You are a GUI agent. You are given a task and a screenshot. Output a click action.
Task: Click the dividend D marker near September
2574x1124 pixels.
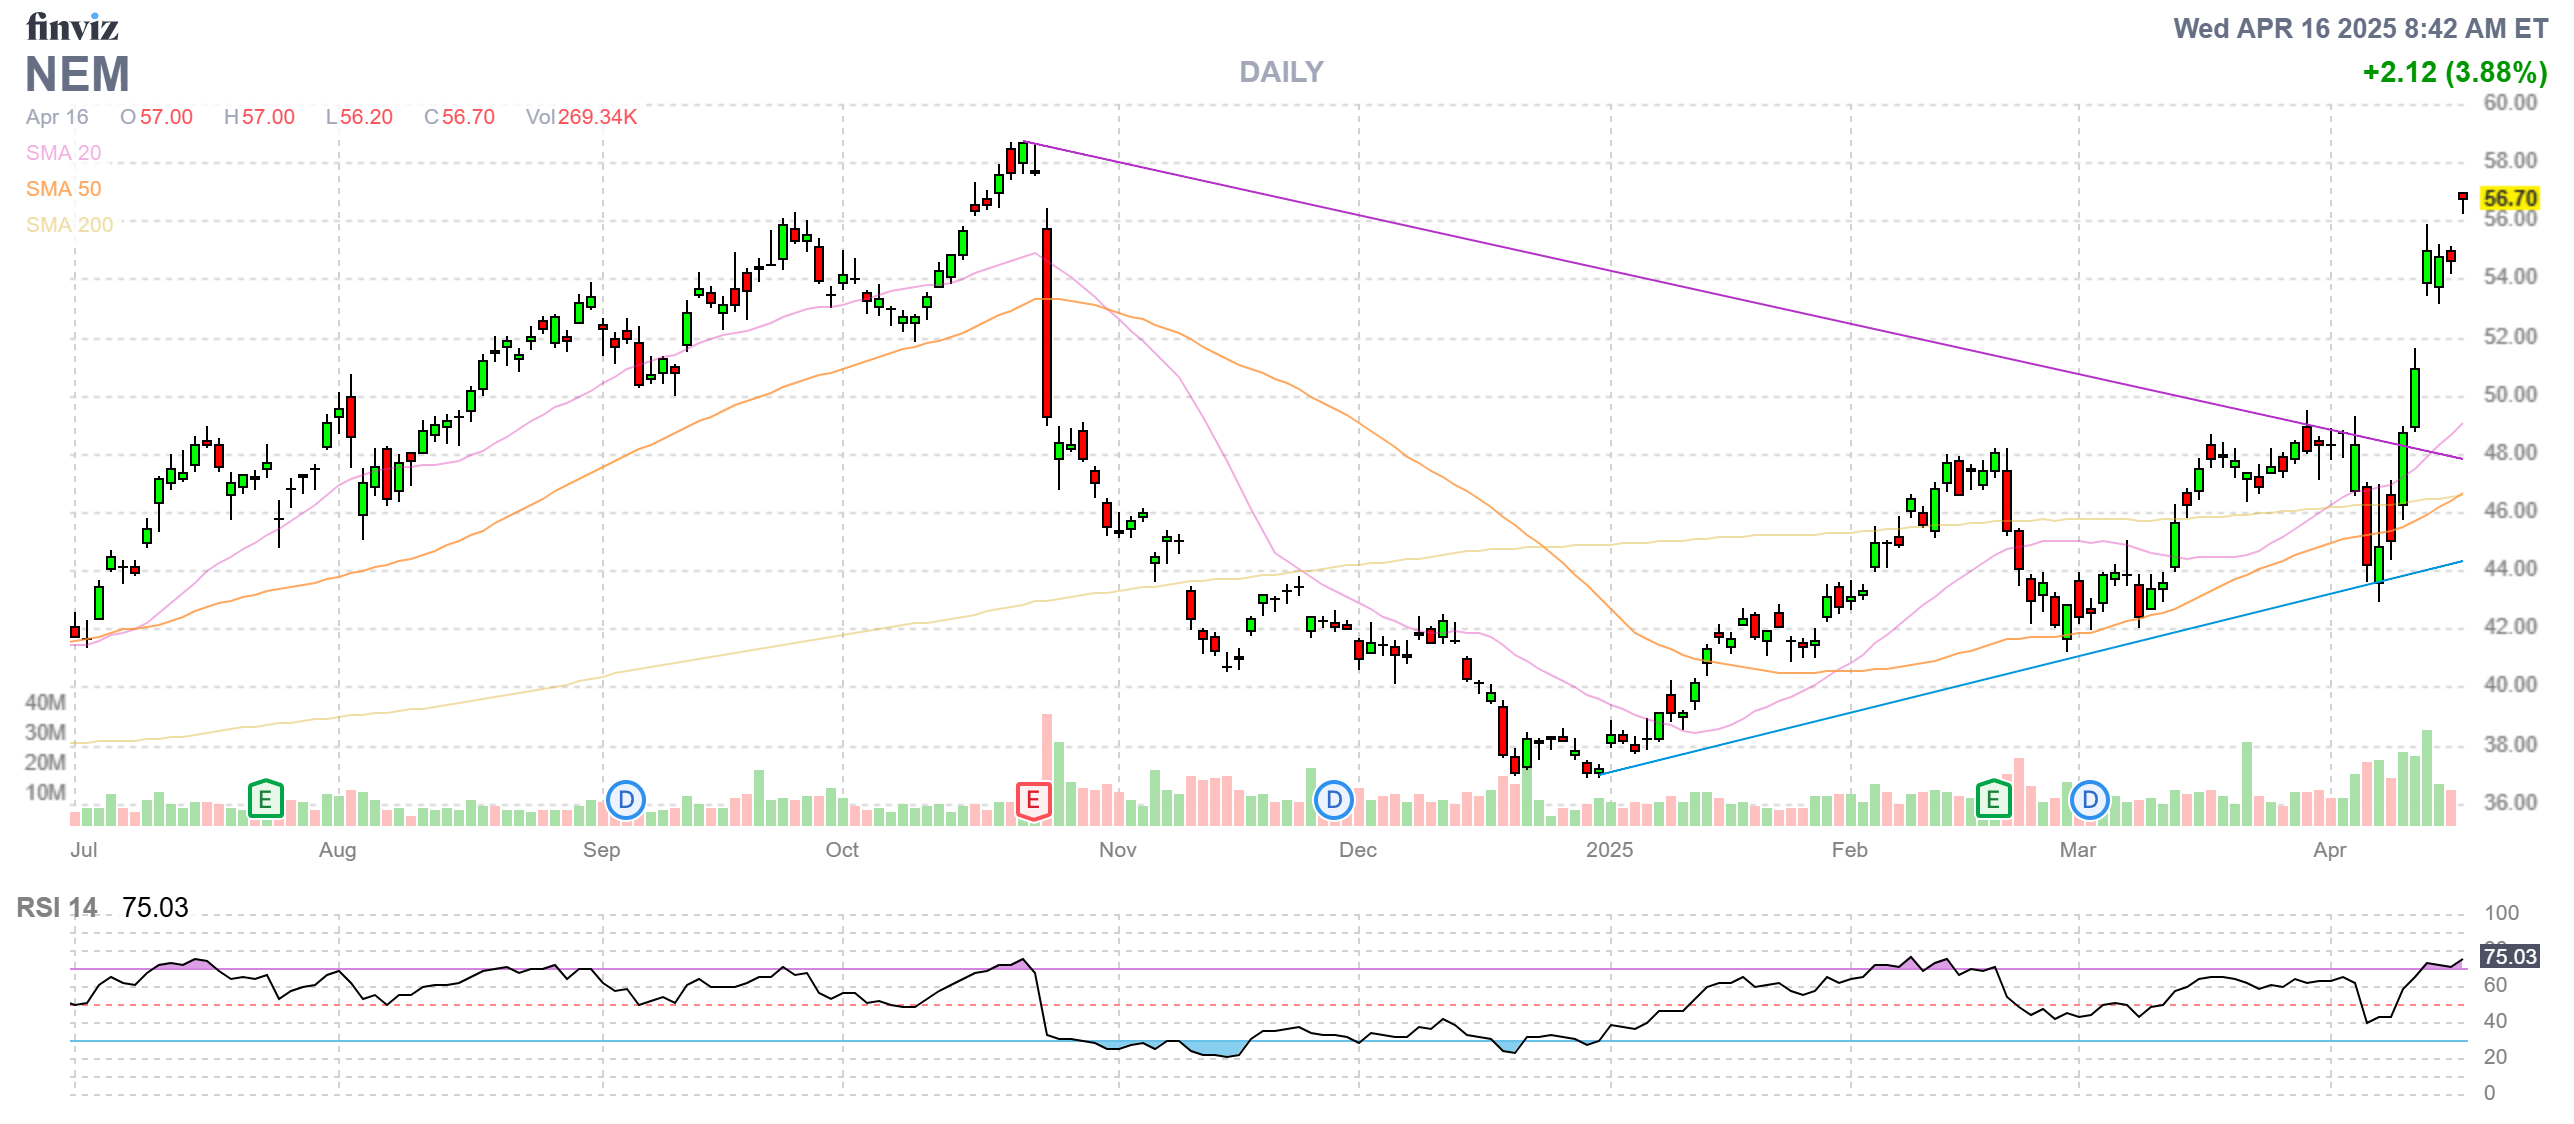click(626, 799)
